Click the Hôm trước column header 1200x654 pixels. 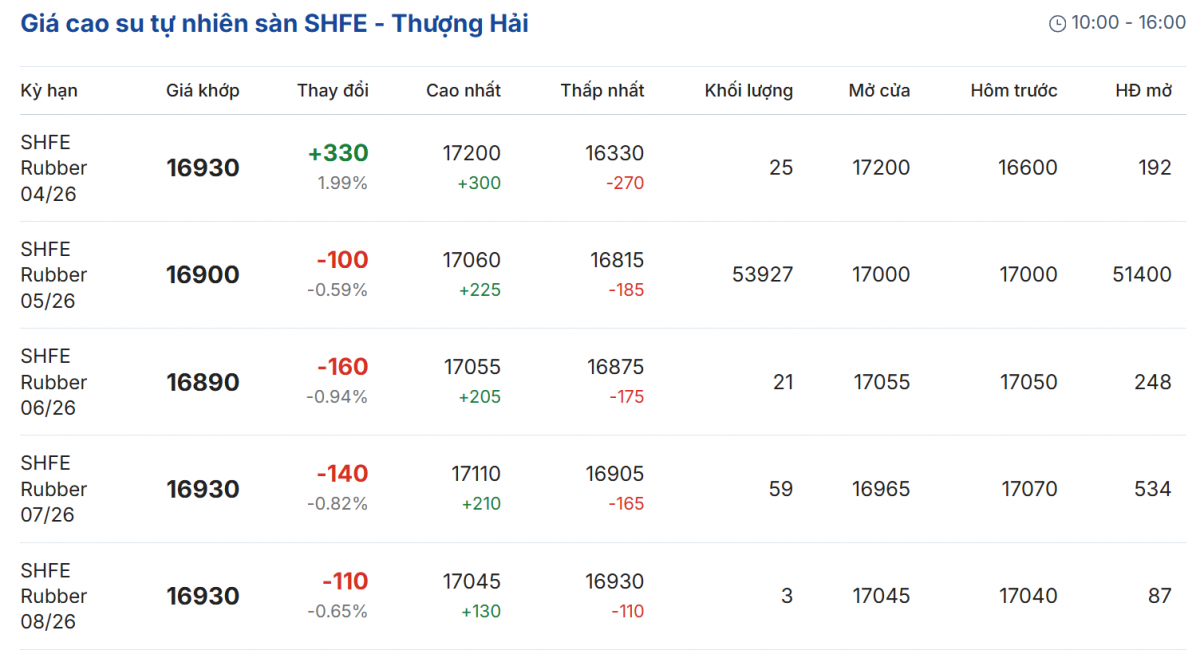point(1013,91)
